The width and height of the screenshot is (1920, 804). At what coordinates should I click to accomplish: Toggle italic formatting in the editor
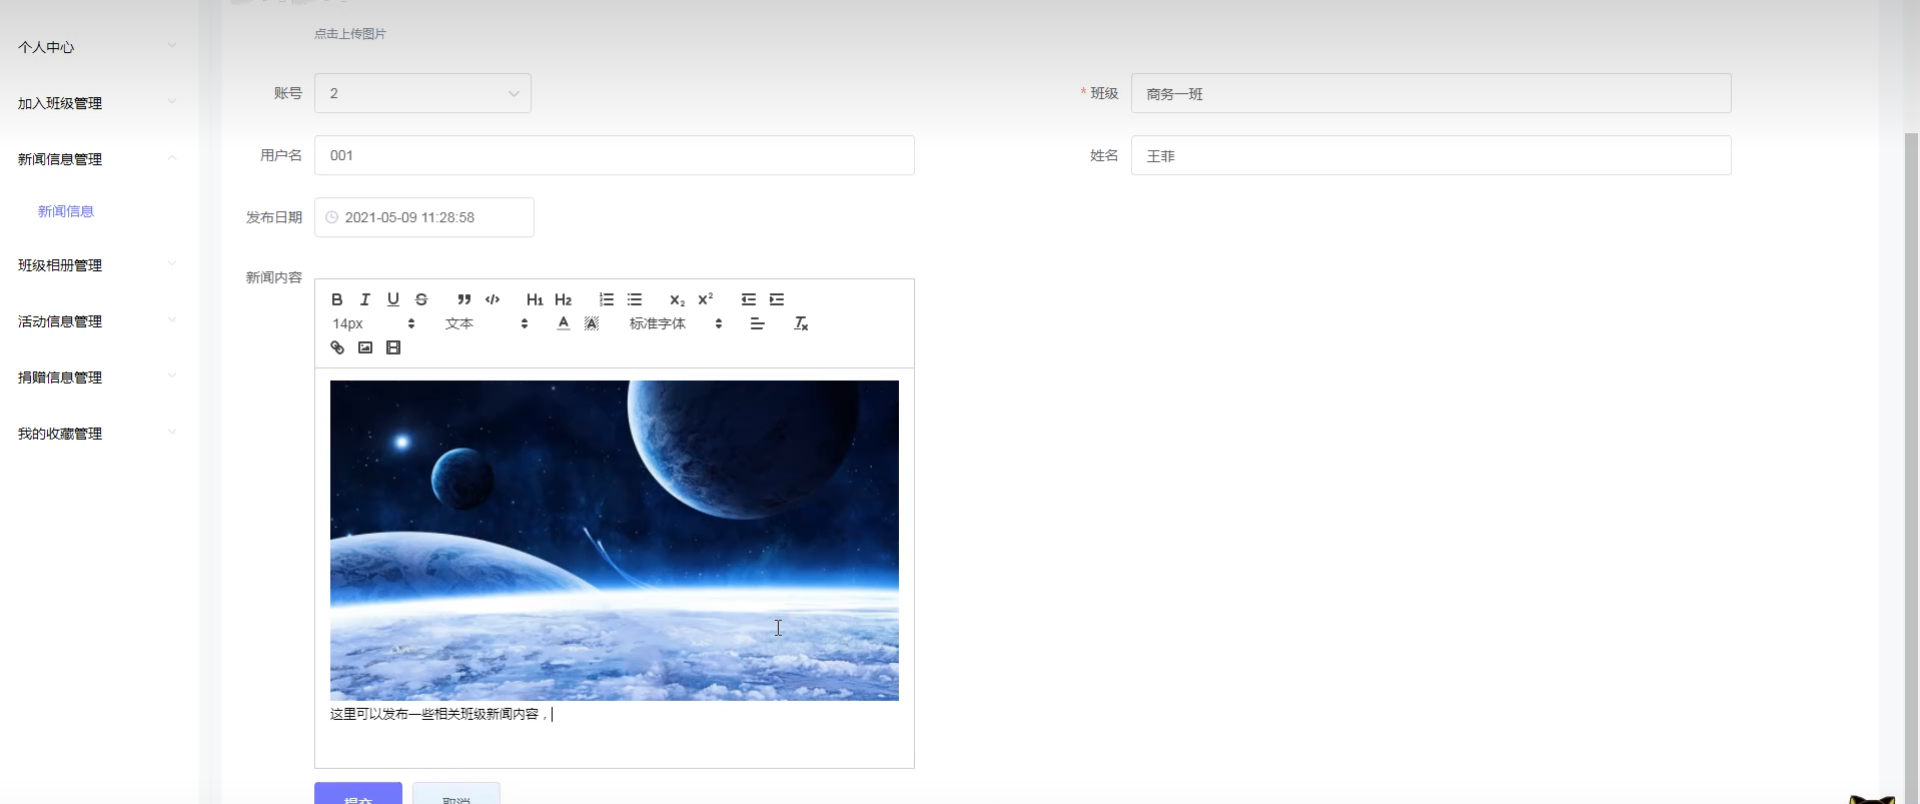click(x=365, y=299)
